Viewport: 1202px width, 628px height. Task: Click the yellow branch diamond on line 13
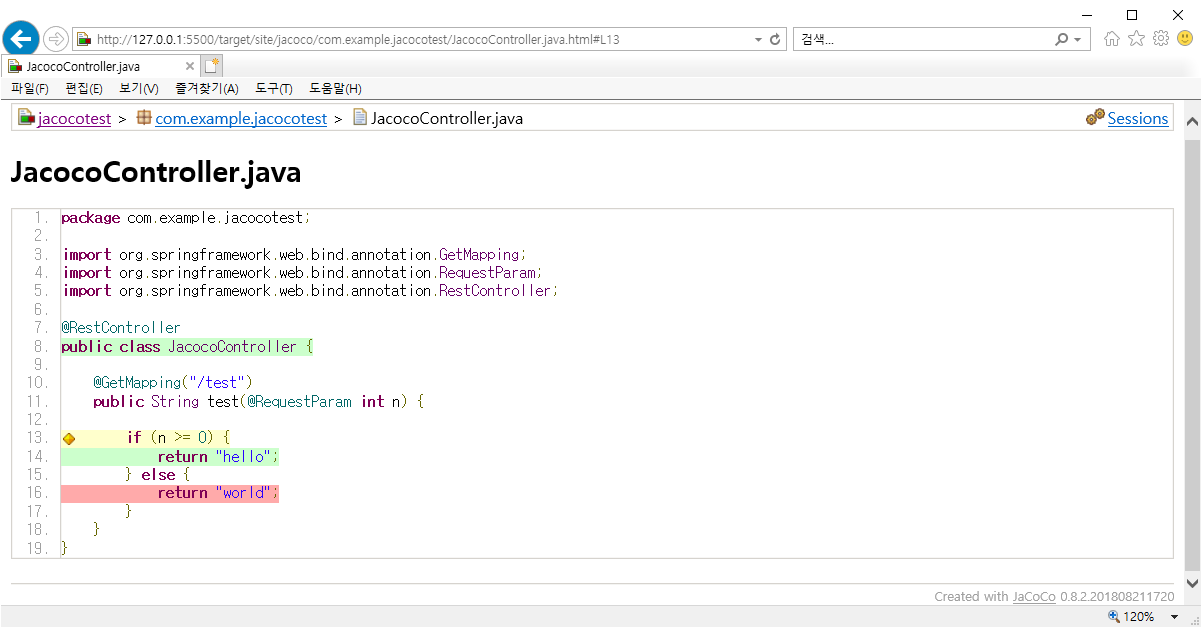pos(69,439)
